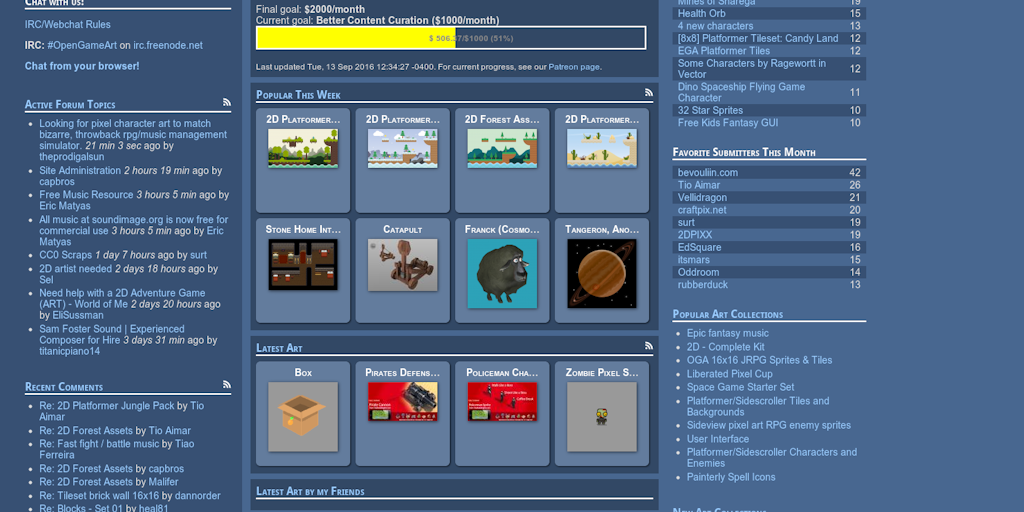Viewport: 1024px width, 512px height.
Task: Open IRC/Webchat Rules link
Action: tap(68, 25)
